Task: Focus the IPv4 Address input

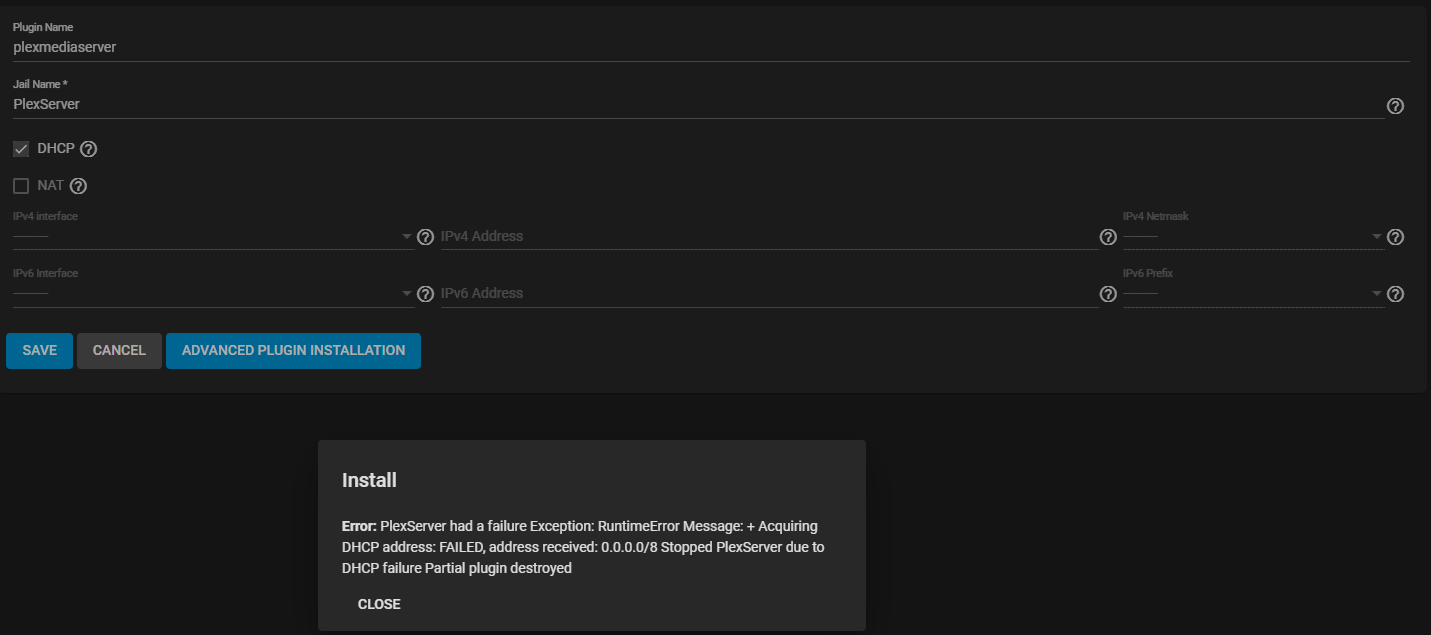Action: coord(769,237)
